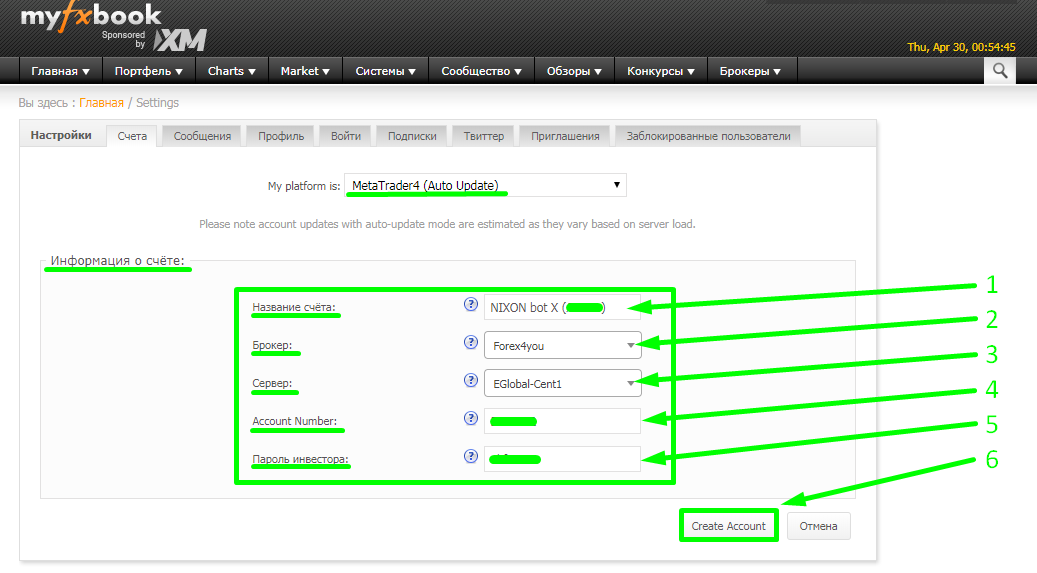Image resolution: width=1037 pixels, height=573 pixels.
Task: Click help icon next to Сервер
Action: coord(470,380)
